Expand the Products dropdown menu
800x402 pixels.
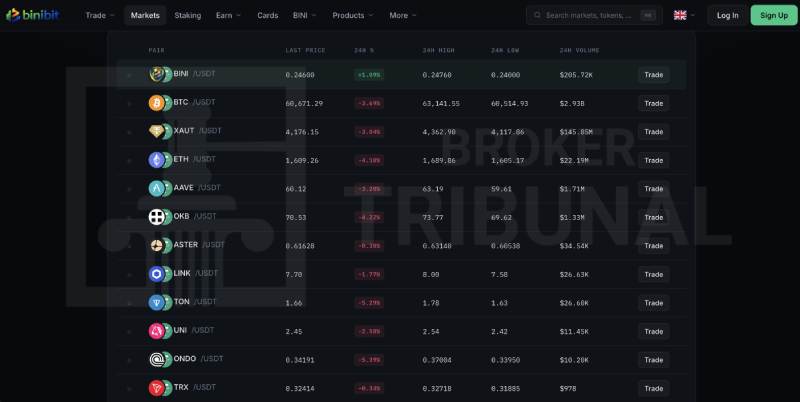[353, 15]
